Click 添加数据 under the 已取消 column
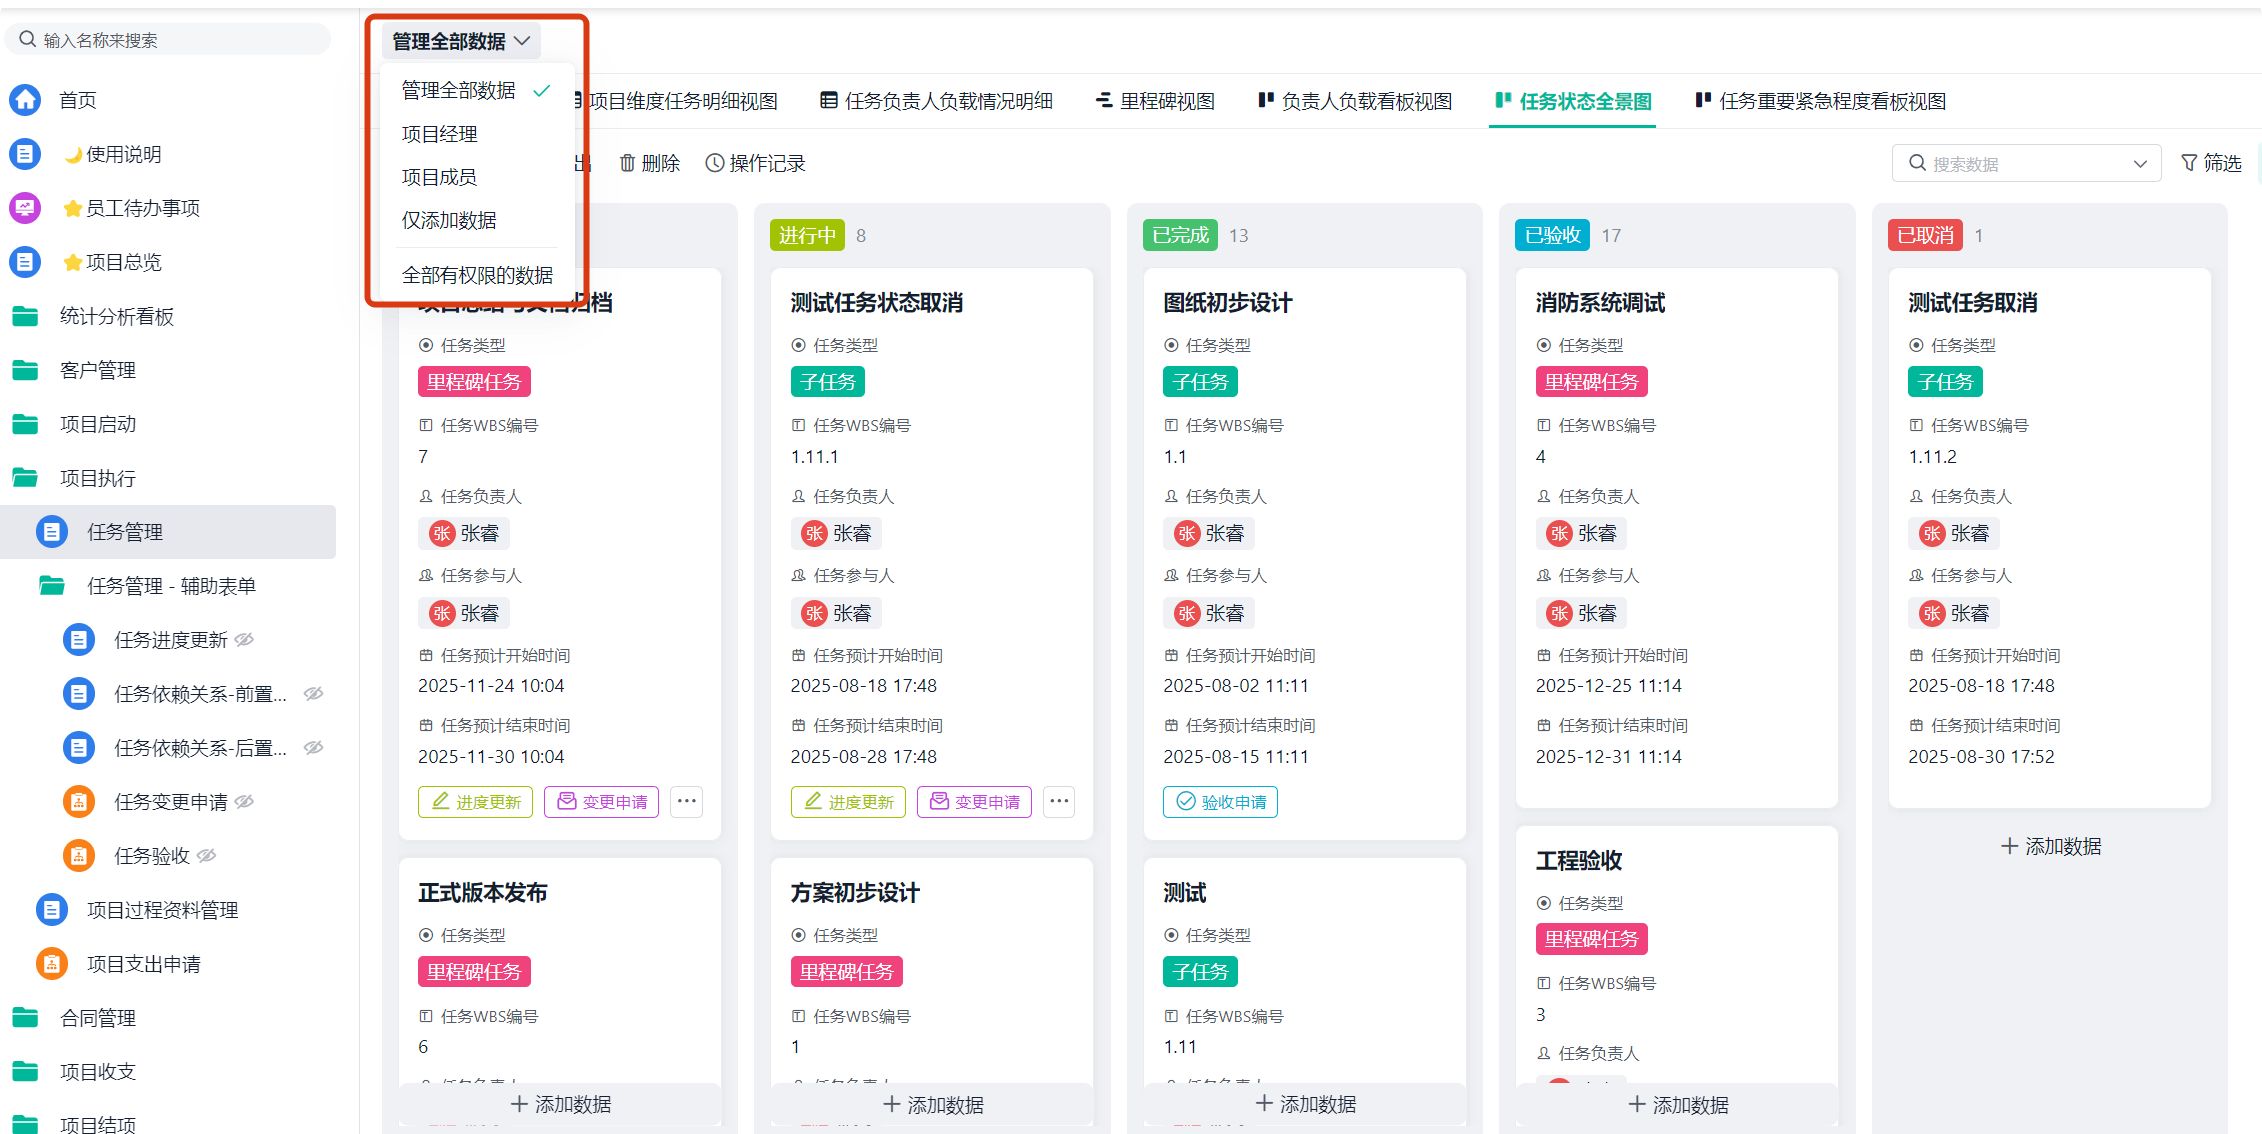 pos(2050,847)
